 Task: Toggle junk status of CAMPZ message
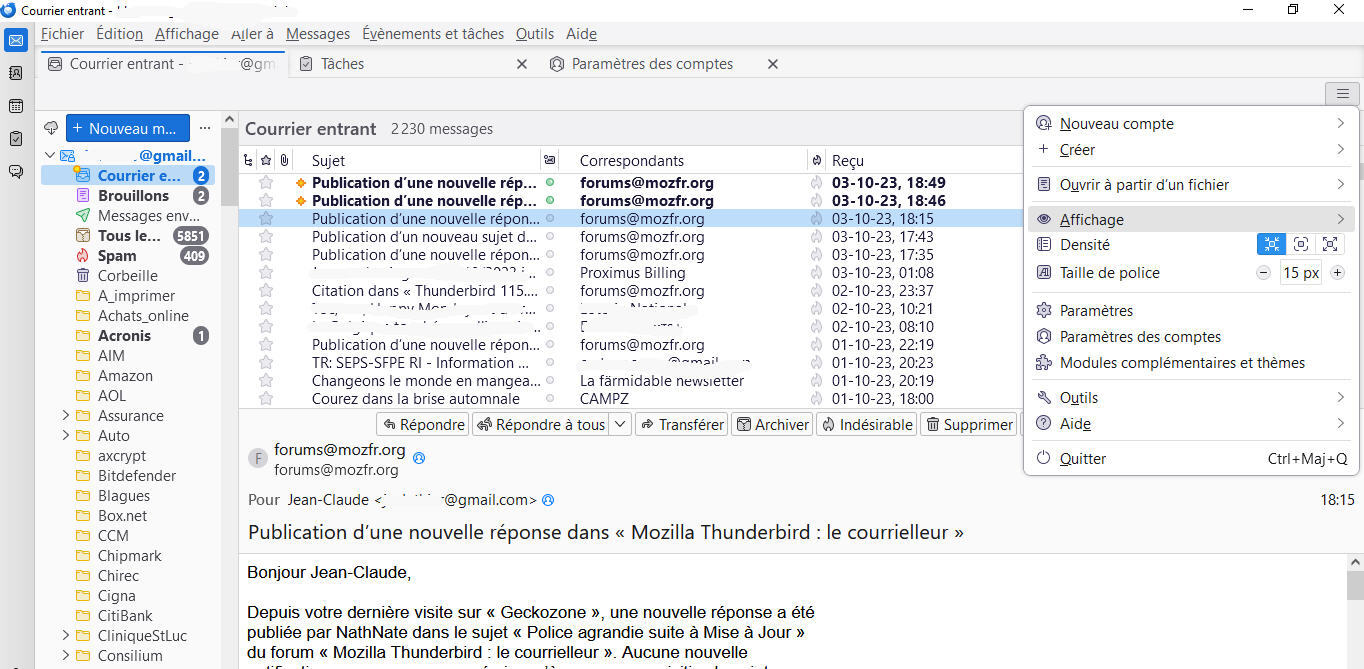point(816,399)
